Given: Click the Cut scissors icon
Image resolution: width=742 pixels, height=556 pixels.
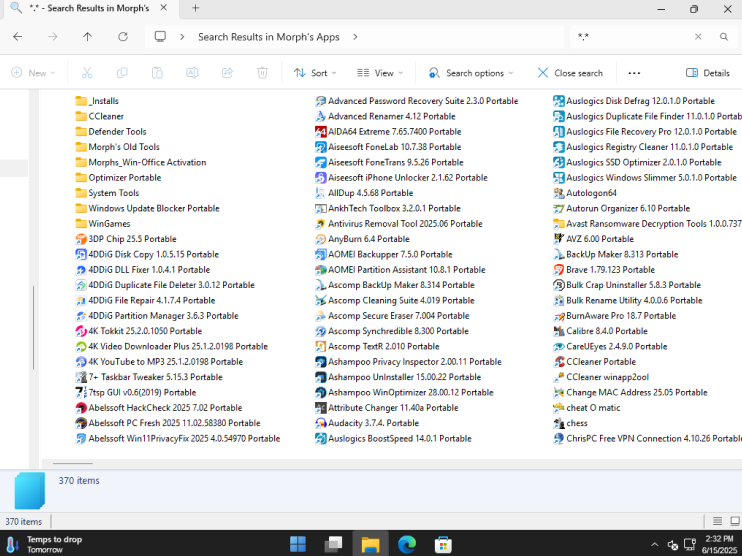Looking at the screenshot, I should point(87,73).
